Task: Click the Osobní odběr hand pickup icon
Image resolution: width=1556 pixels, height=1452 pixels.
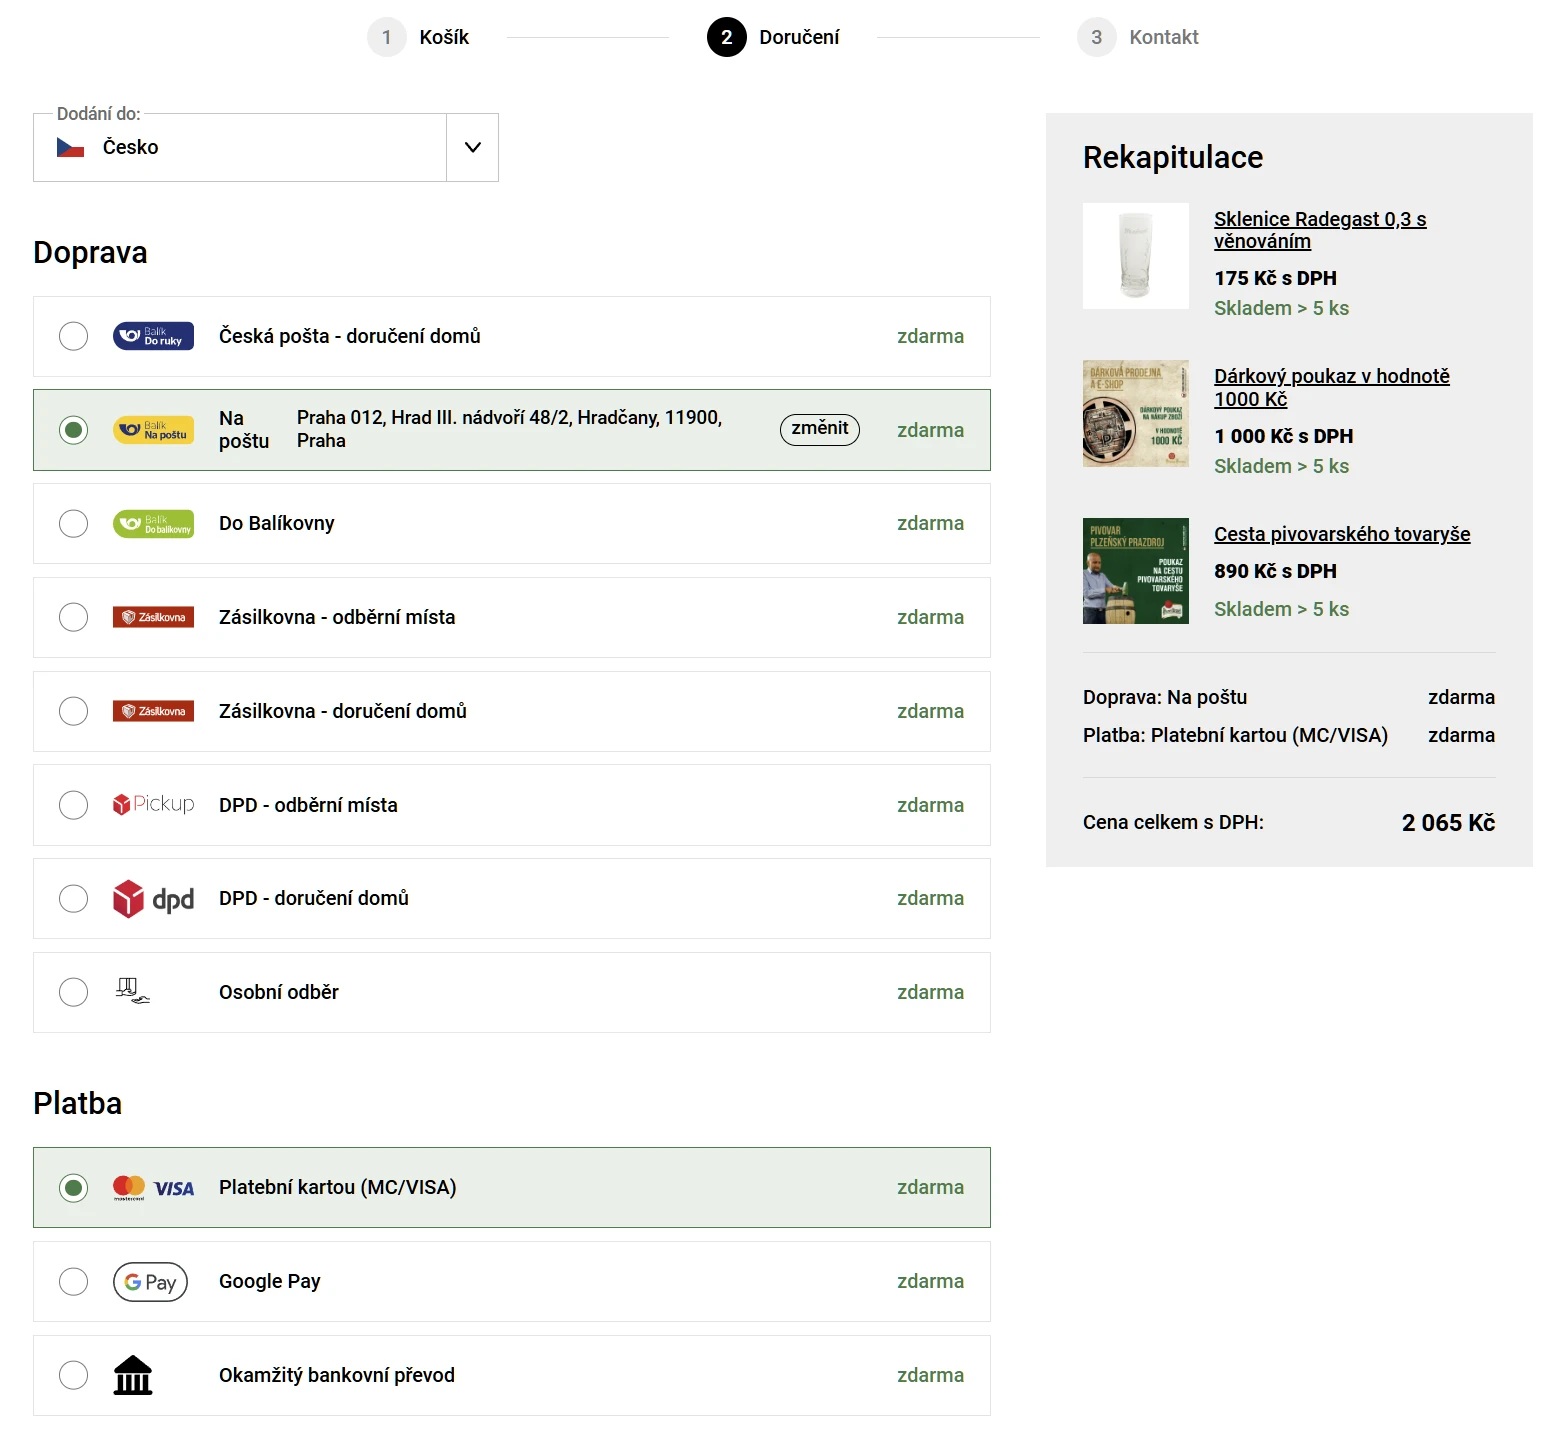Action: [132, 991]
